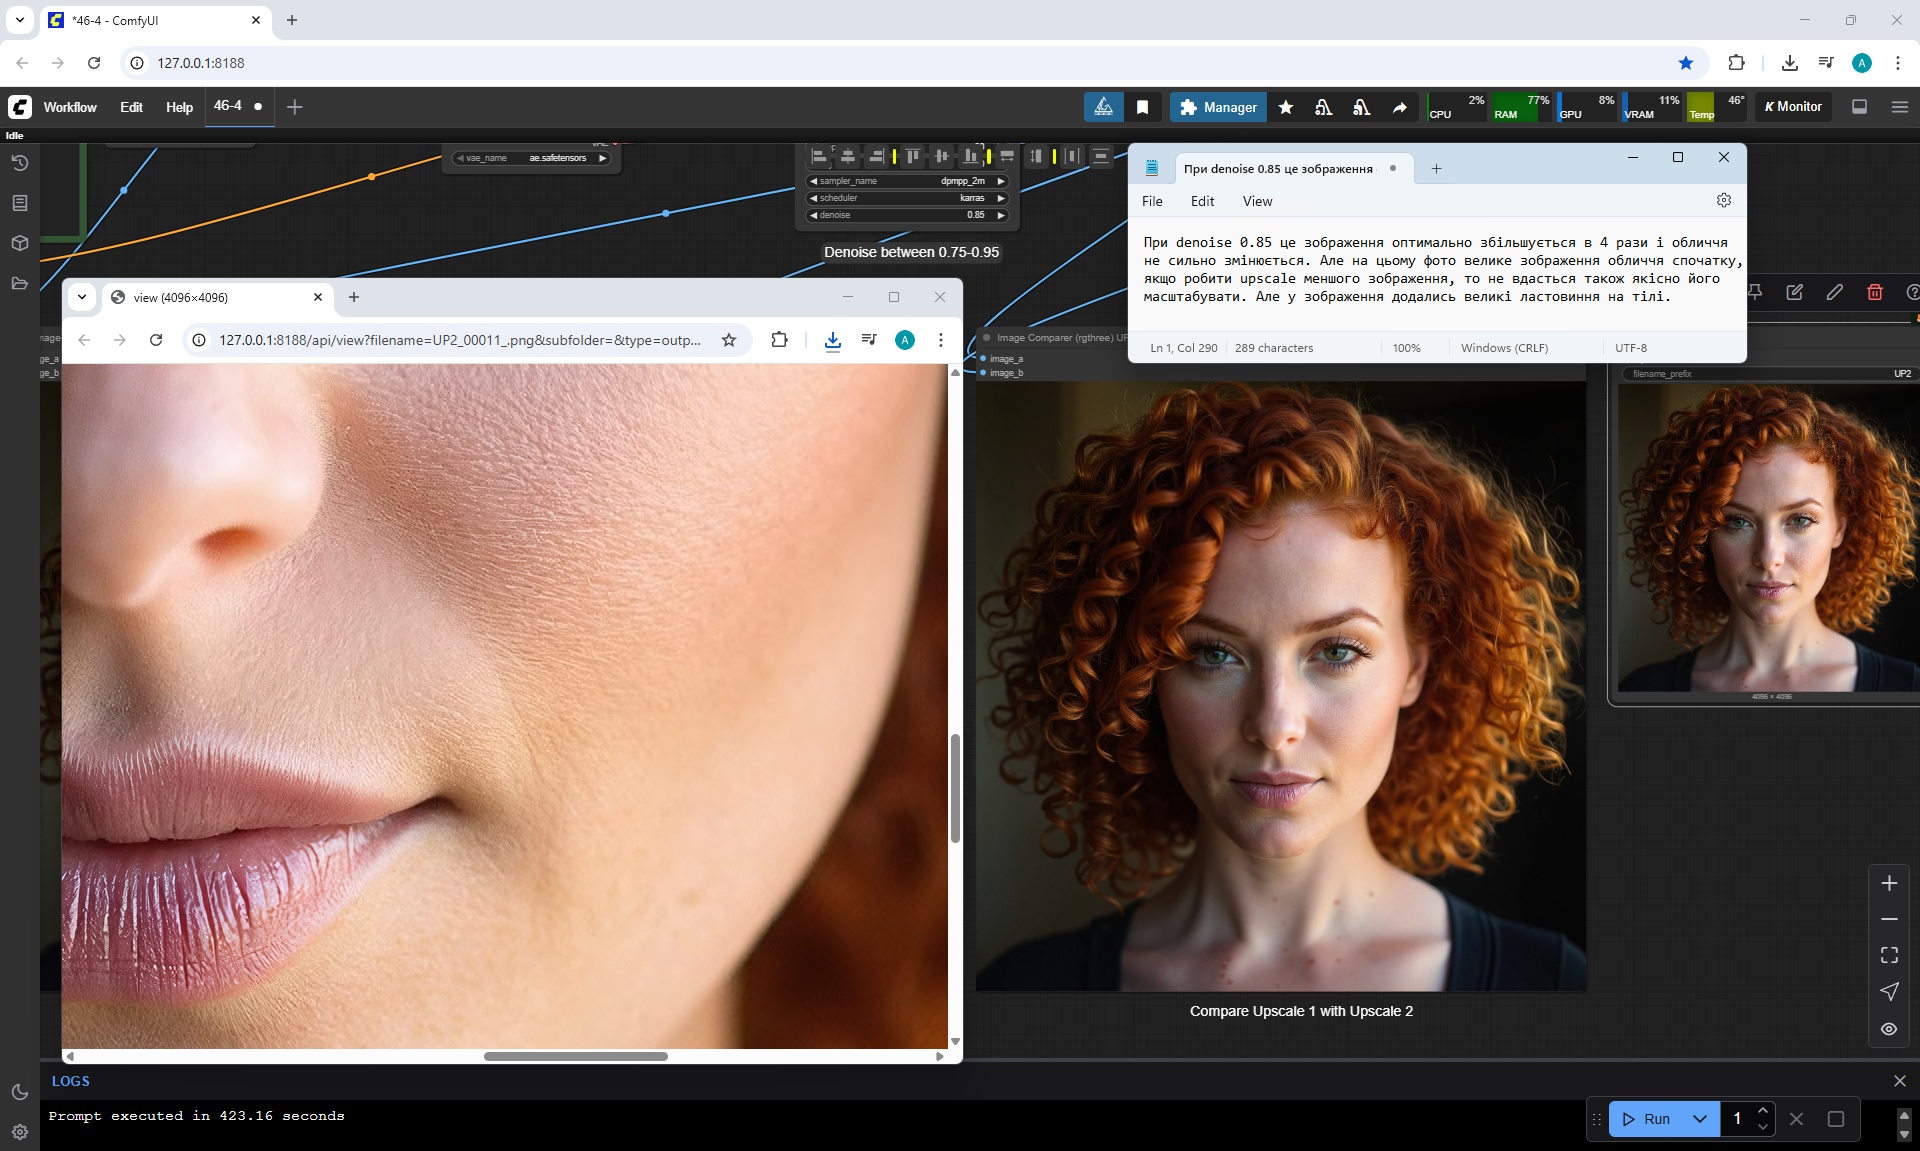This screenshot has height=1151, width=1920.
Task: Open the queue history sidebar icon
Action: click(x=19, y=163)
